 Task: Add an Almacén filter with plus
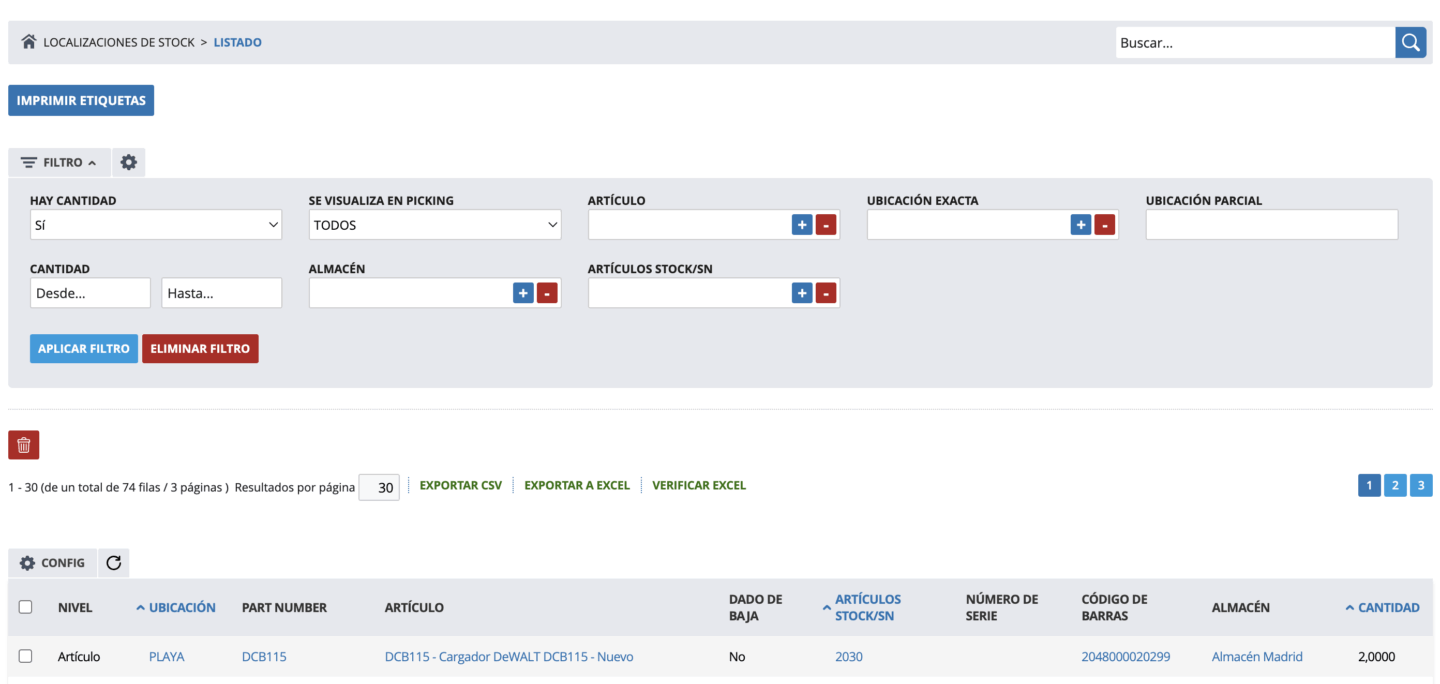coord(522,293)
